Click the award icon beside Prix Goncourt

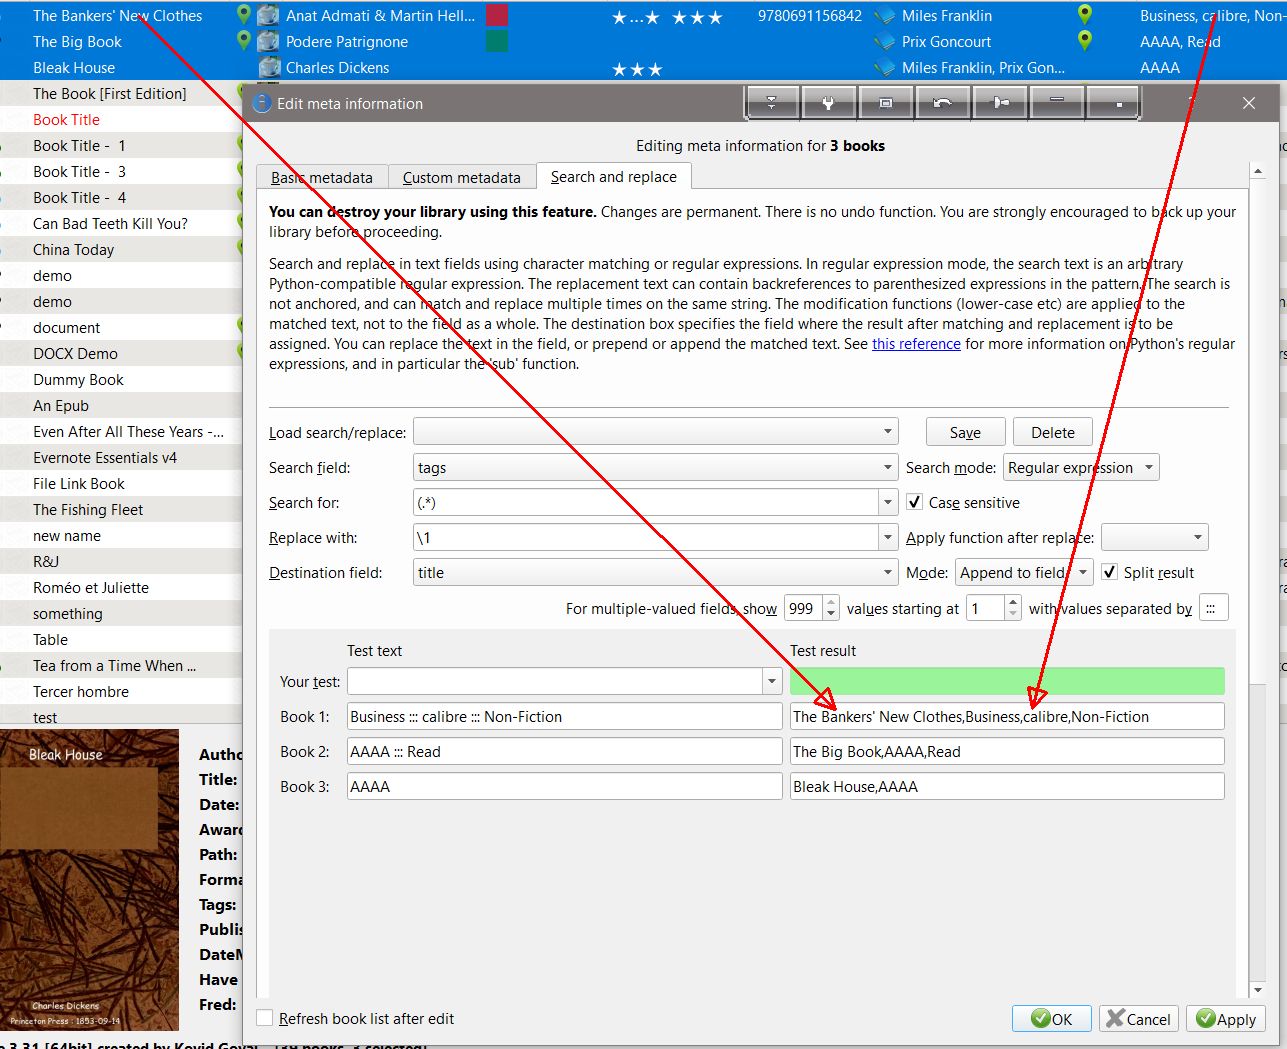(x=884, y=41)
